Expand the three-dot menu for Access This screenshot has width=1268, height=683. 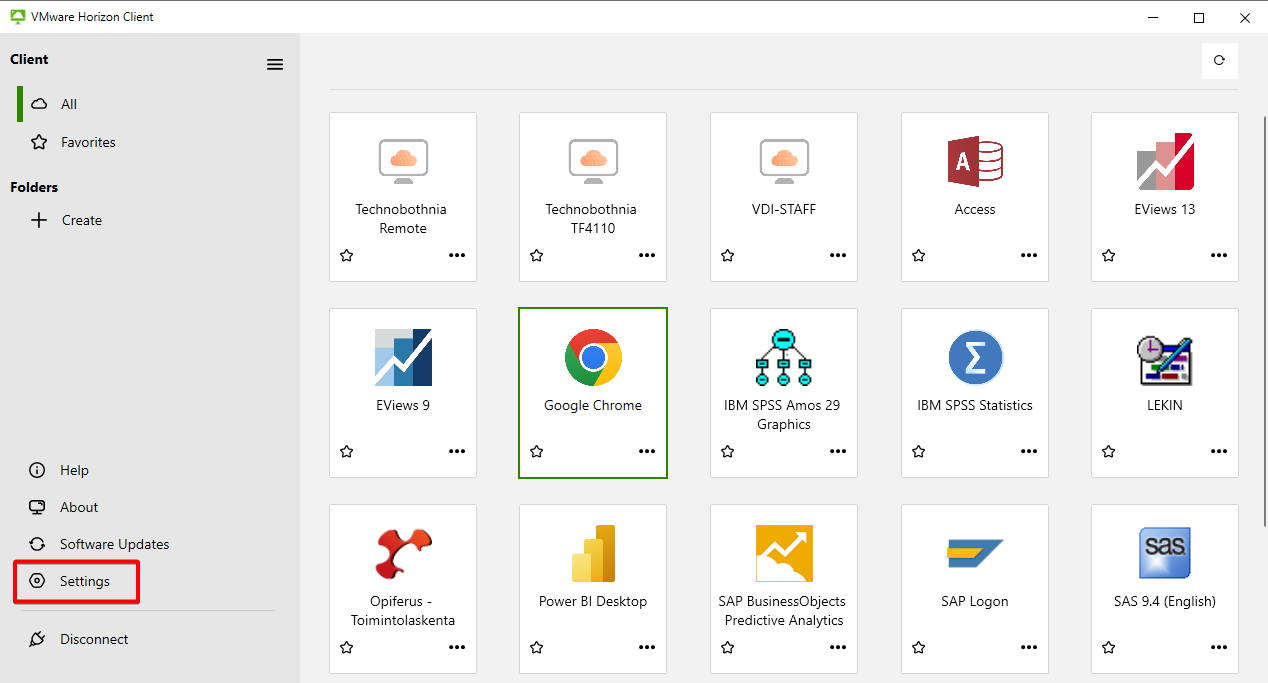(1029, 256)
